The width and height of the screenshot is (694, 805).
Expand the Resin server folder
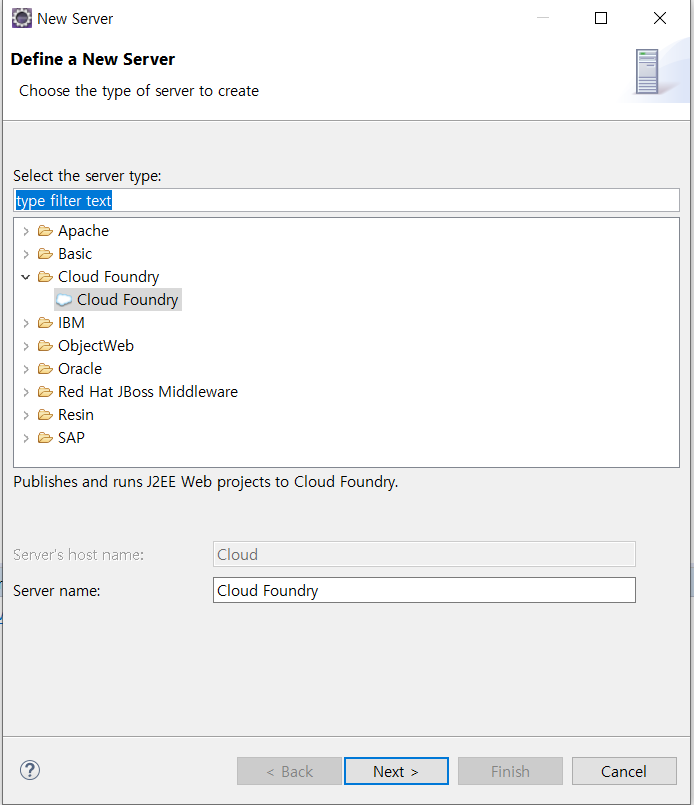coord(26,415)
